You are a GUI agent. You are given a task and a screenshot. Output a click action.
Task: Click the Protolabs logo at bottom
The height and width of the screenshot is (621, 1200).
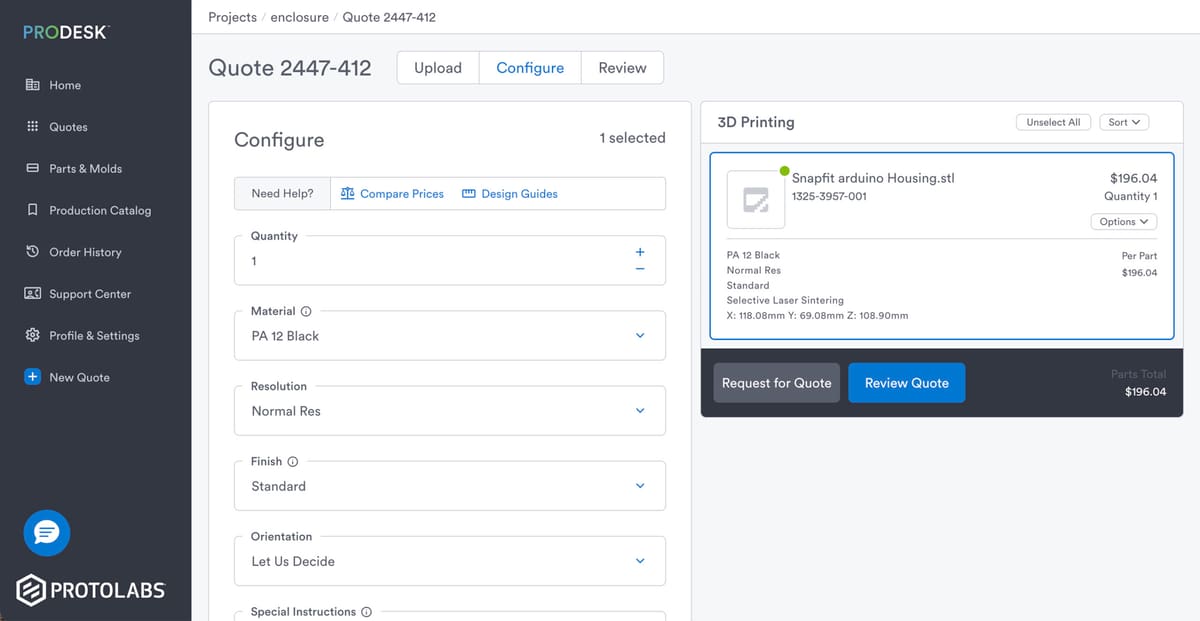pyautogui.click(x=90, y=590)
